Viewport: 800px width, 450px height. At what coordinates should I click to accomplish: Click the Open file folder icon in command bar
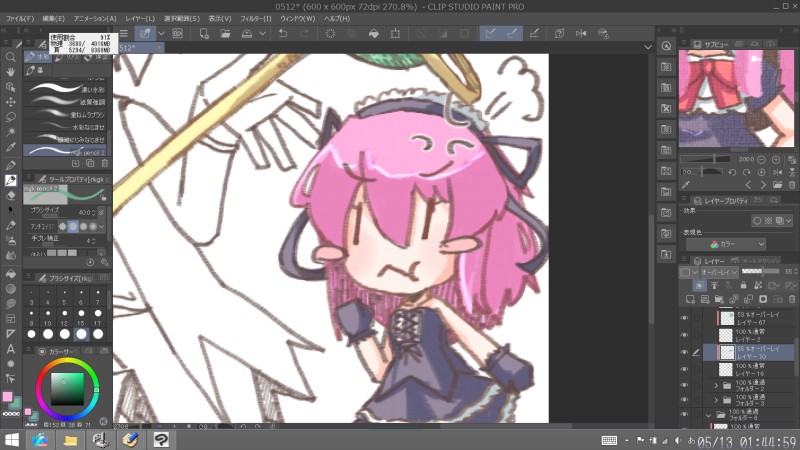(225, 34)
